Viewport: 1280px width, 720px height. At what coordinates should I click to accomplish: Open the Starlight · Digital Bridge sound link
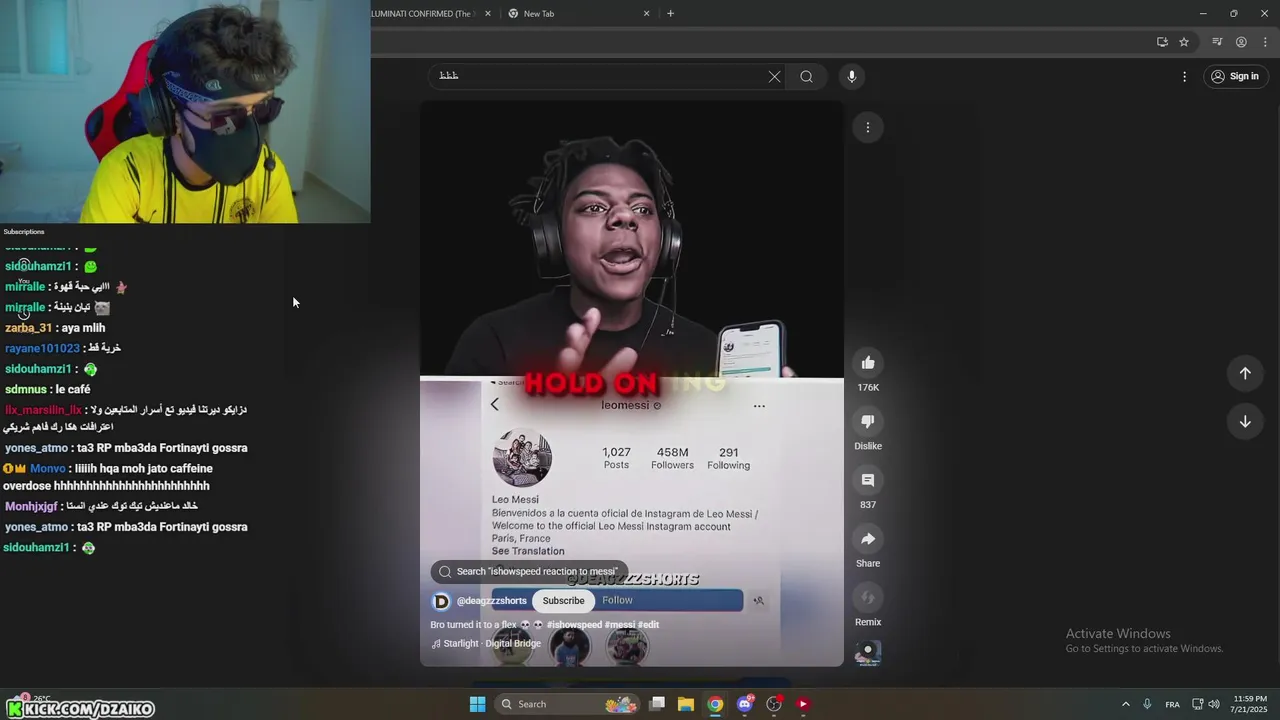pyautogui.click(x=486, y=644)
